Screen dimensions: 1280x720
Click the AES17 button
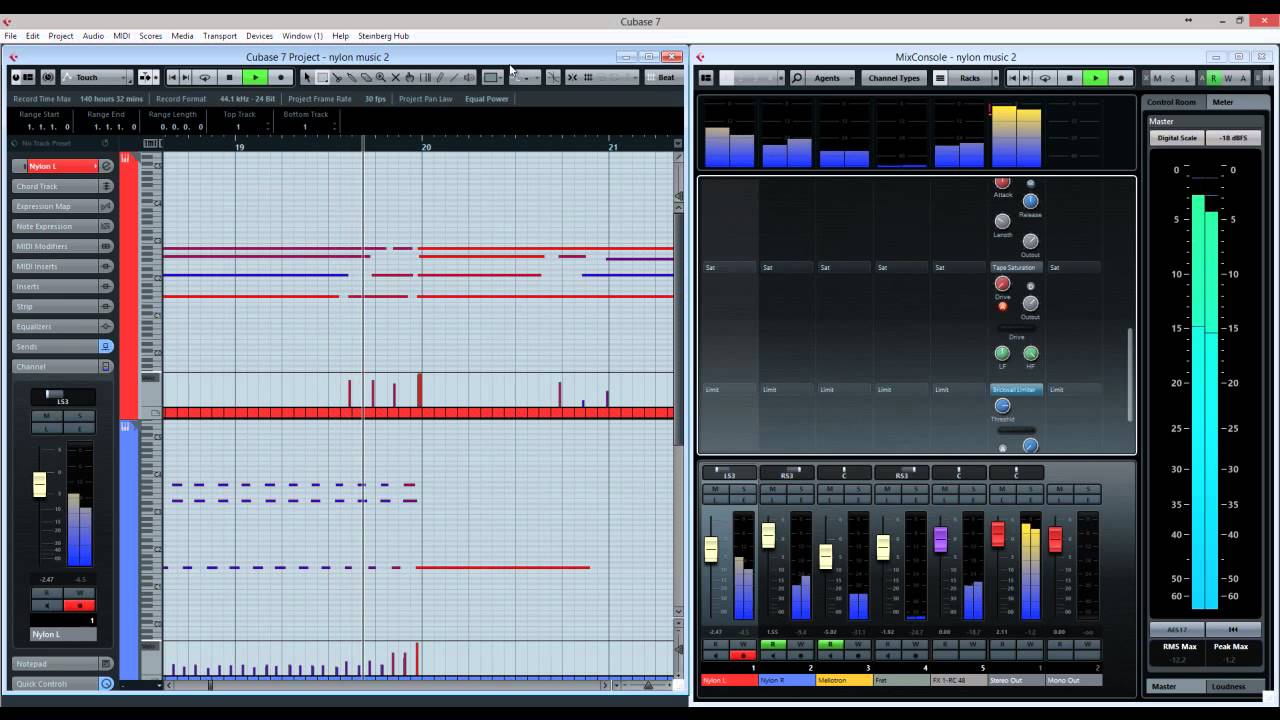[1177, 629]
